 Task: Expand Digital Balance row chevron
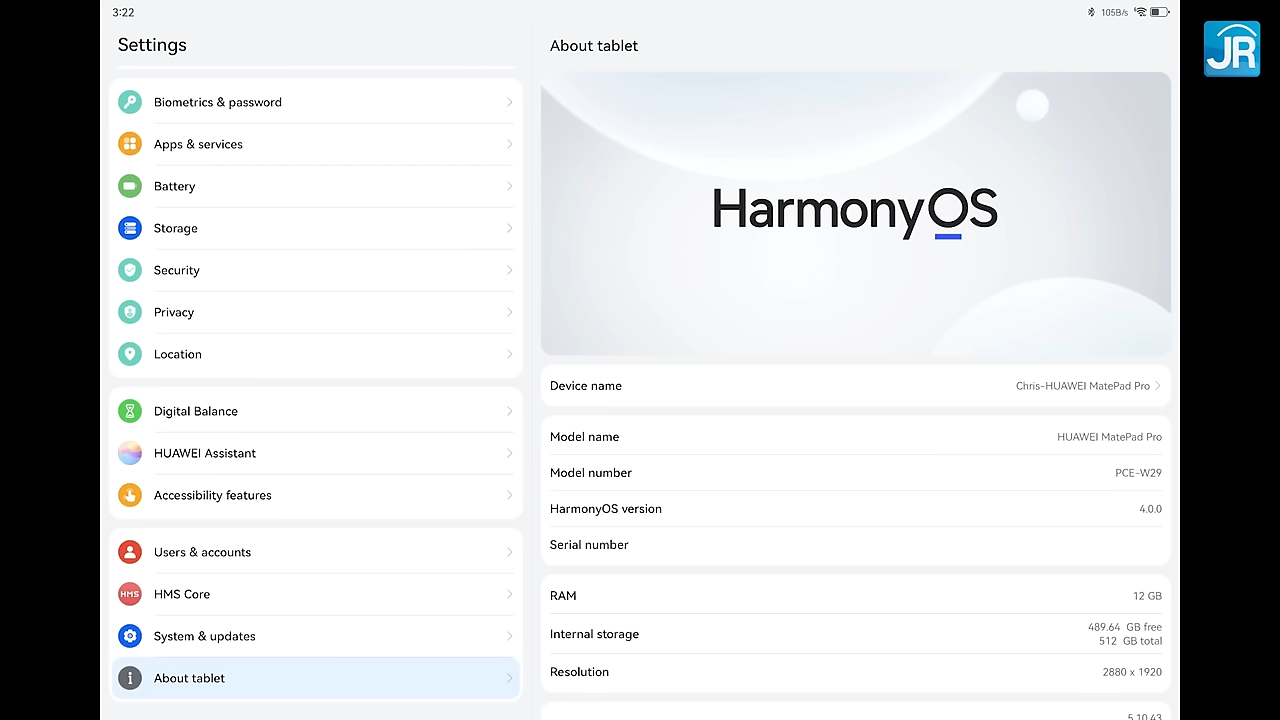coord(509,411)
